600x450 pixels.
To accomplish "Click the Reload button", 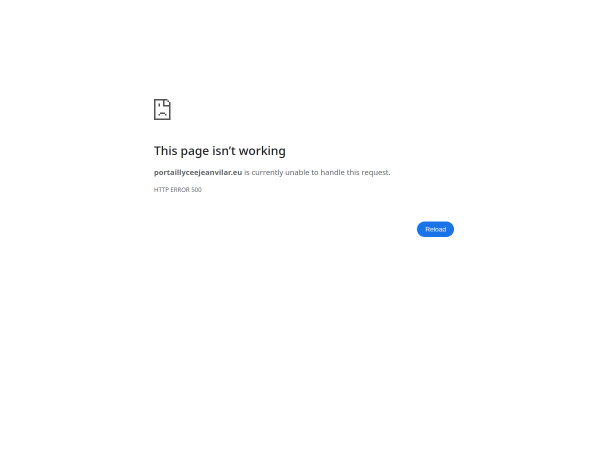I will tap(435, 229).
